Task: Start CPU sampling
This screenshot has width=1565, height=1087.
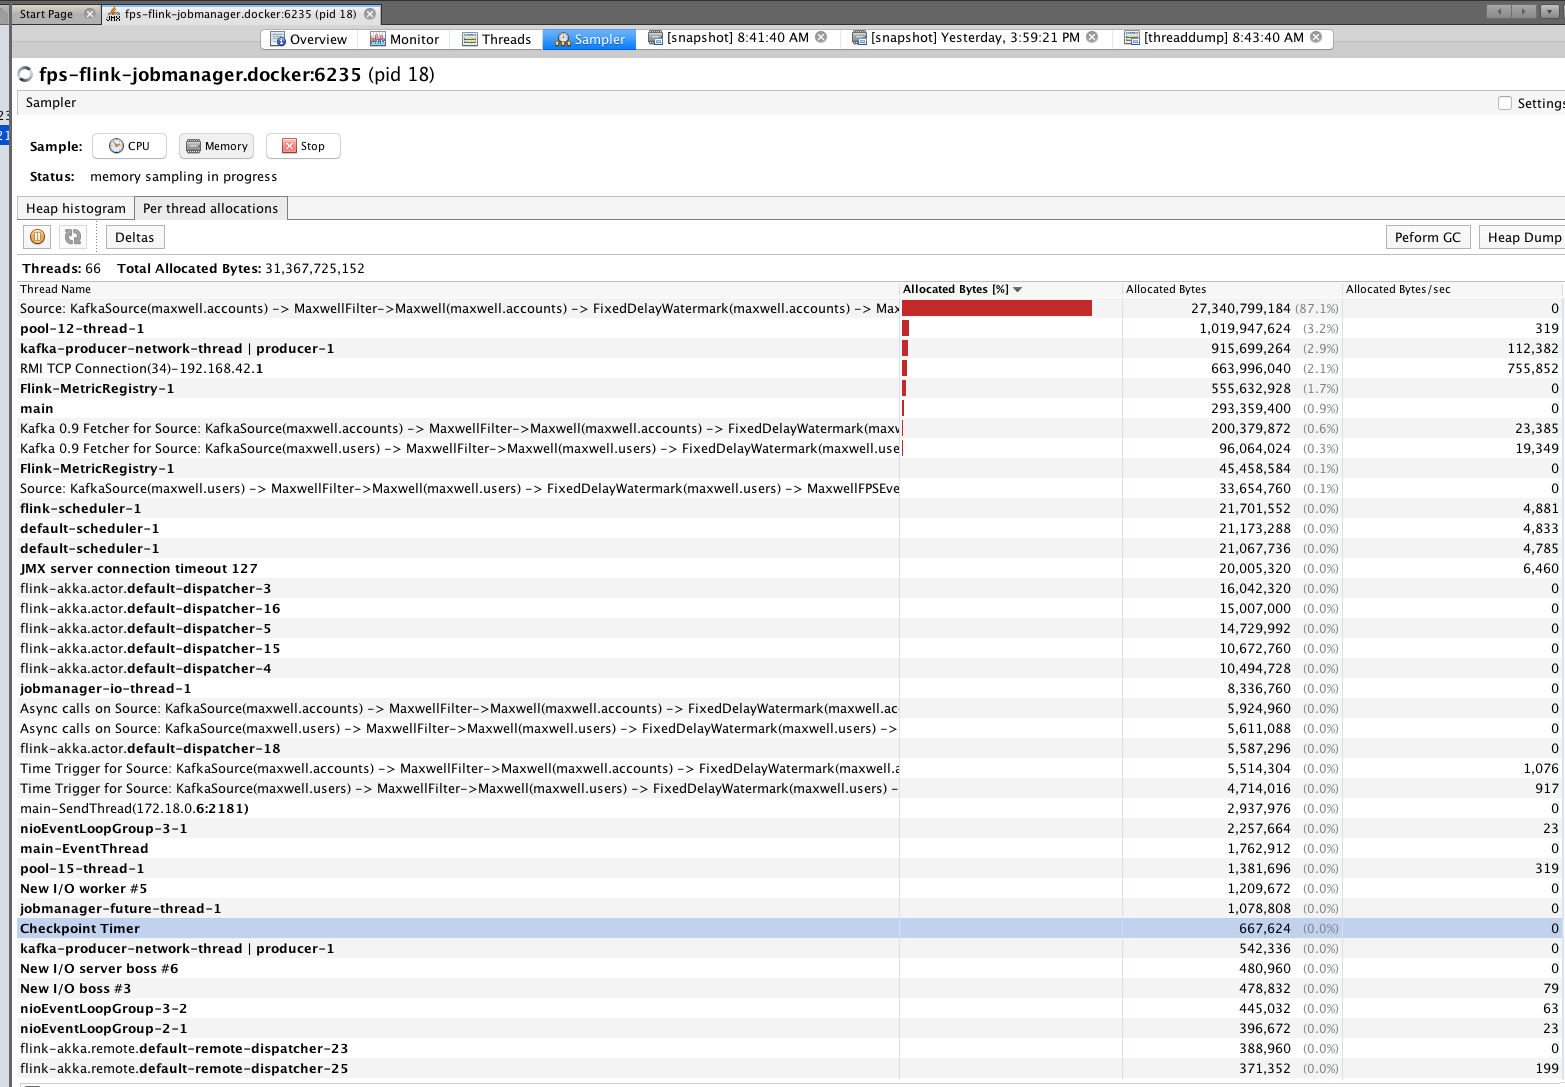Action: (129, 146)
